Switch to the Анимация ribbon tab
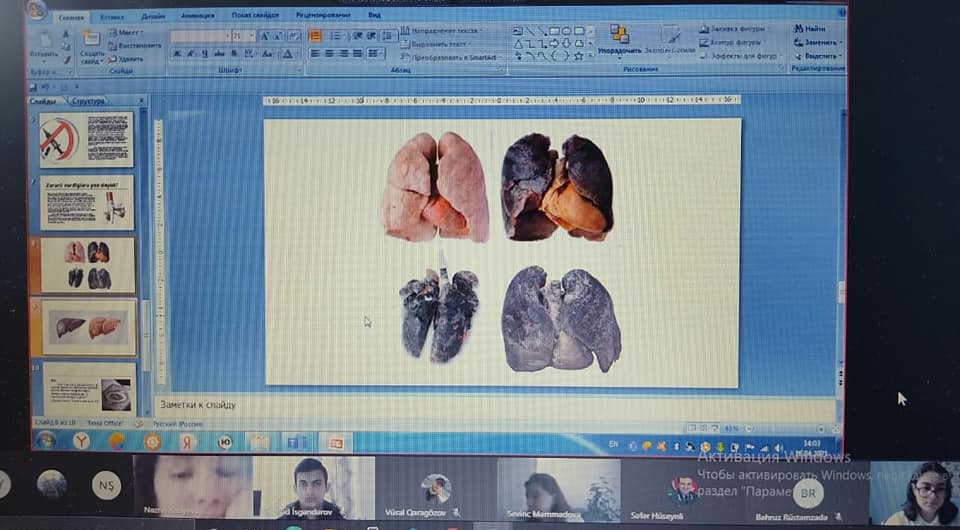Image resolution: width=960 pixels, height=530 pixels. coord(198,15)
